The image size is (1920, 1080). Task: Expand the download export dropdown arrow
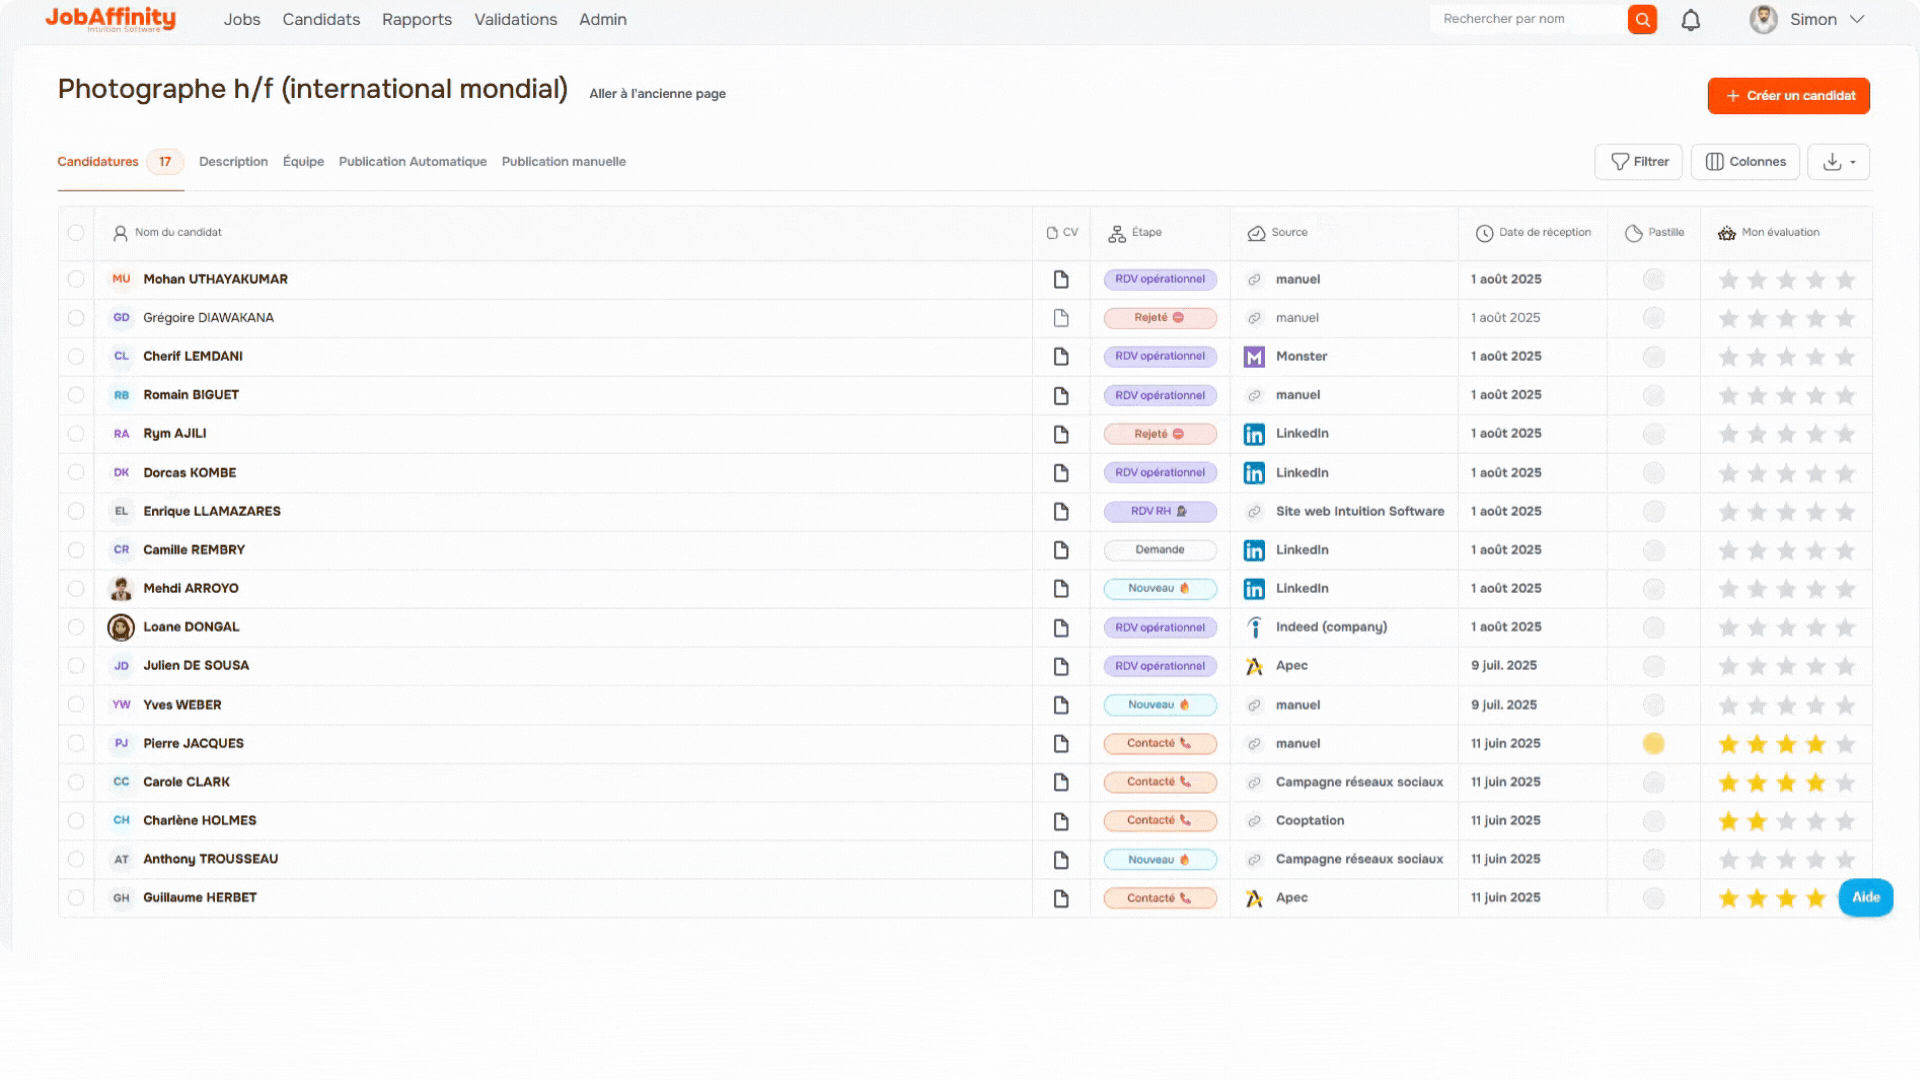pos(1853,162)
